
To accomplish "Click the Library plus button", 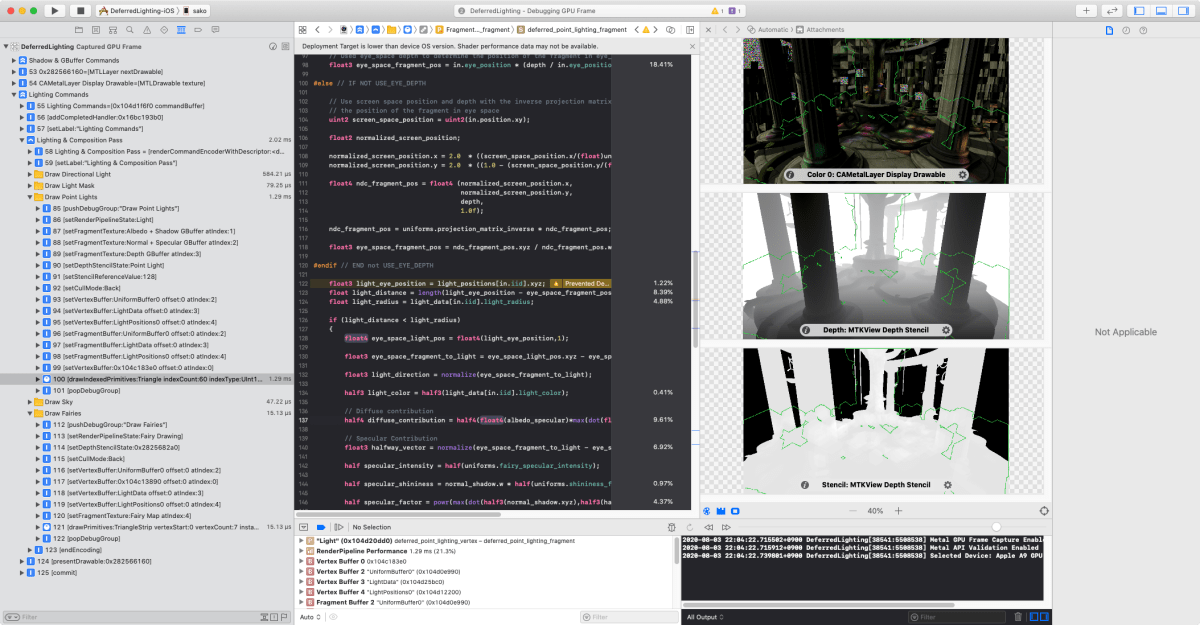I will click(1087, 10).
